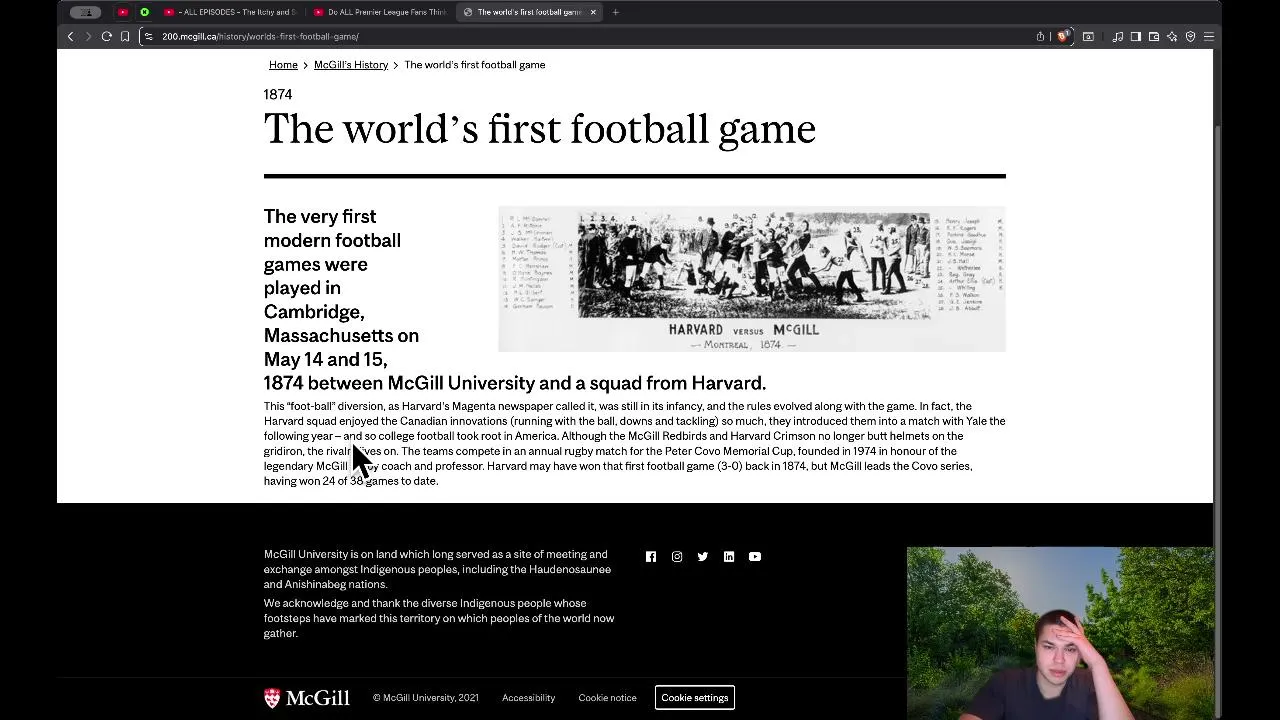Open the music note playlist icon
Screen dimensions: 1280x720
[x=1118, y=36]
